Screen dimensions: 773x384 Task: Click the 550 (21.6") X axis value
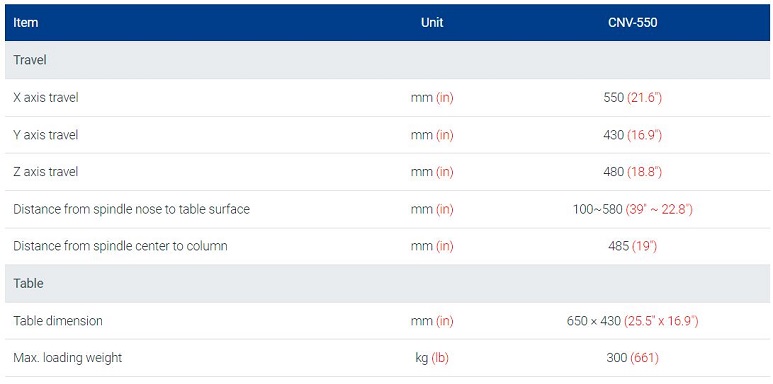(x=632, y=98)
